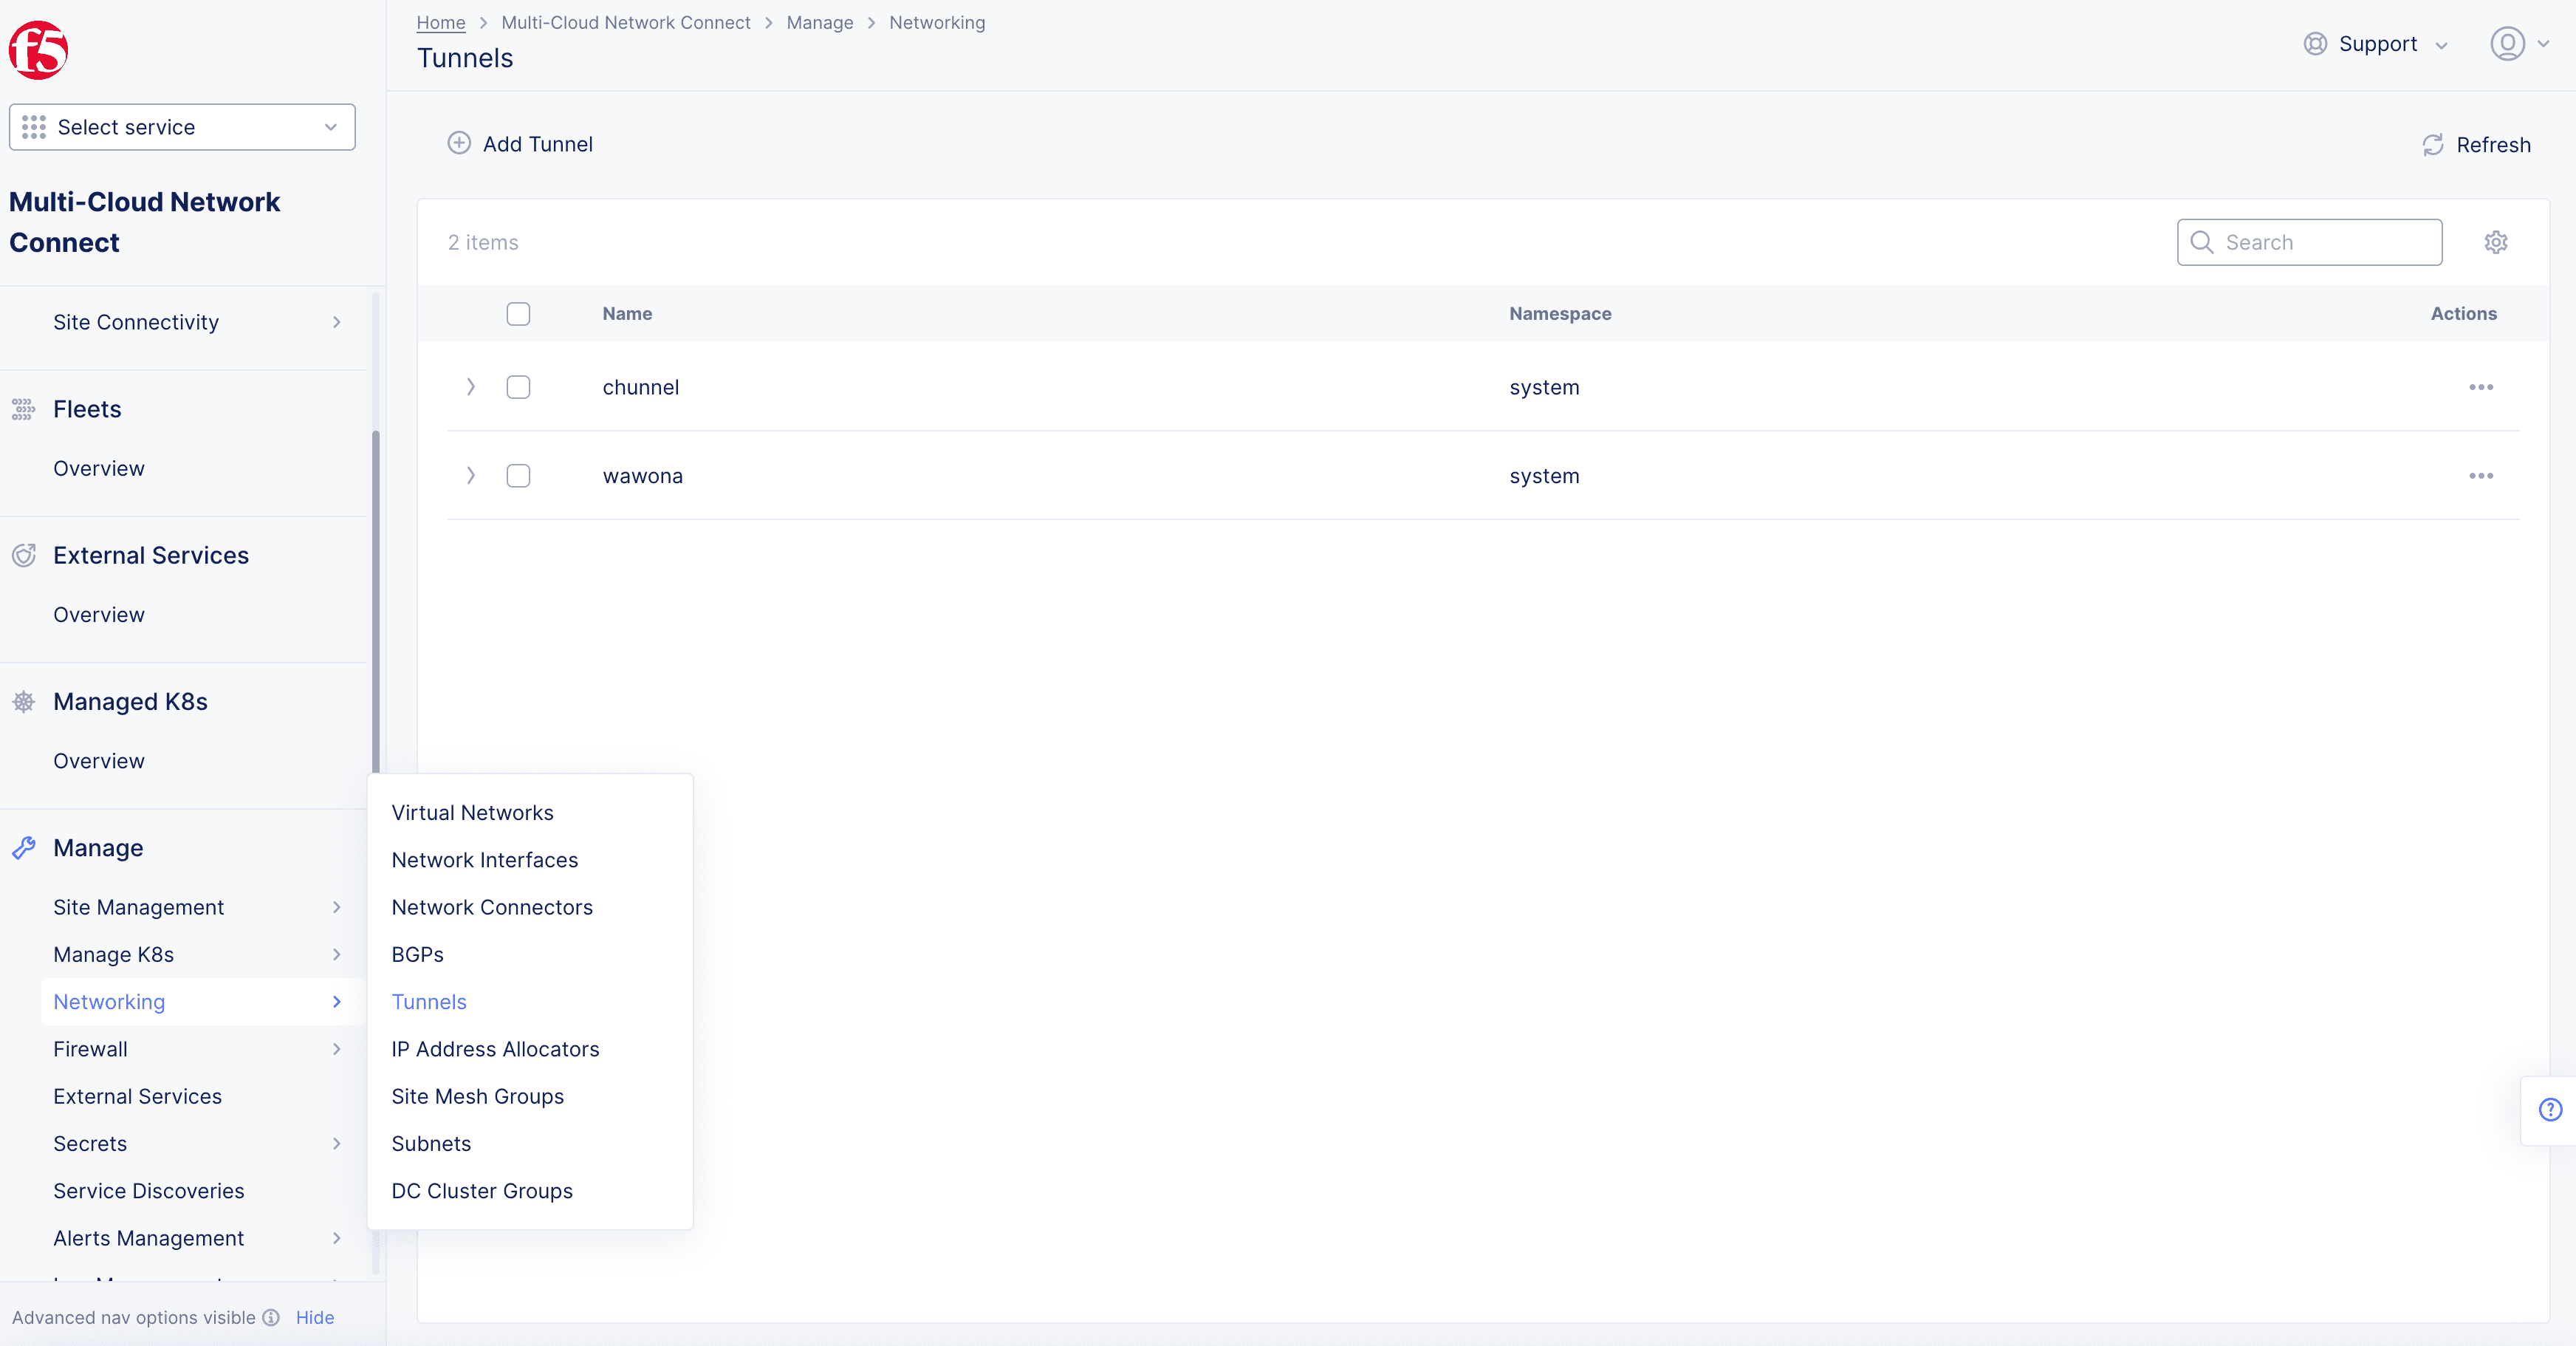Click Multi-Cloud Network Connect breadcrumb

tap(626, 22)
